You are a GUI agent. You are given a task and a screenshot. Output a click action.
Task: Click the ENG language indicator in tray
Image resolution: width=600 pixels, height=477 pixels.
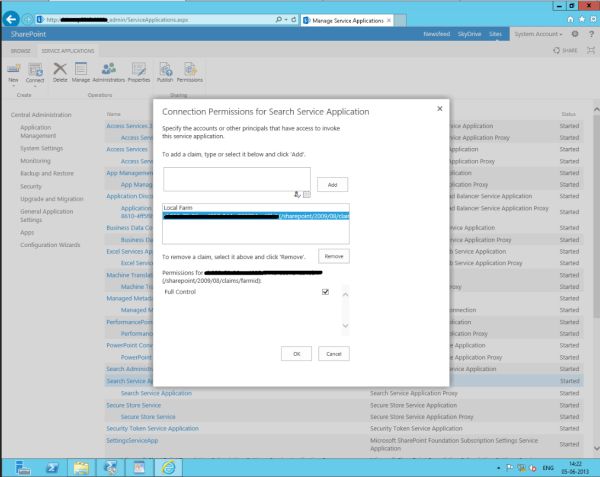pos(548,468)
